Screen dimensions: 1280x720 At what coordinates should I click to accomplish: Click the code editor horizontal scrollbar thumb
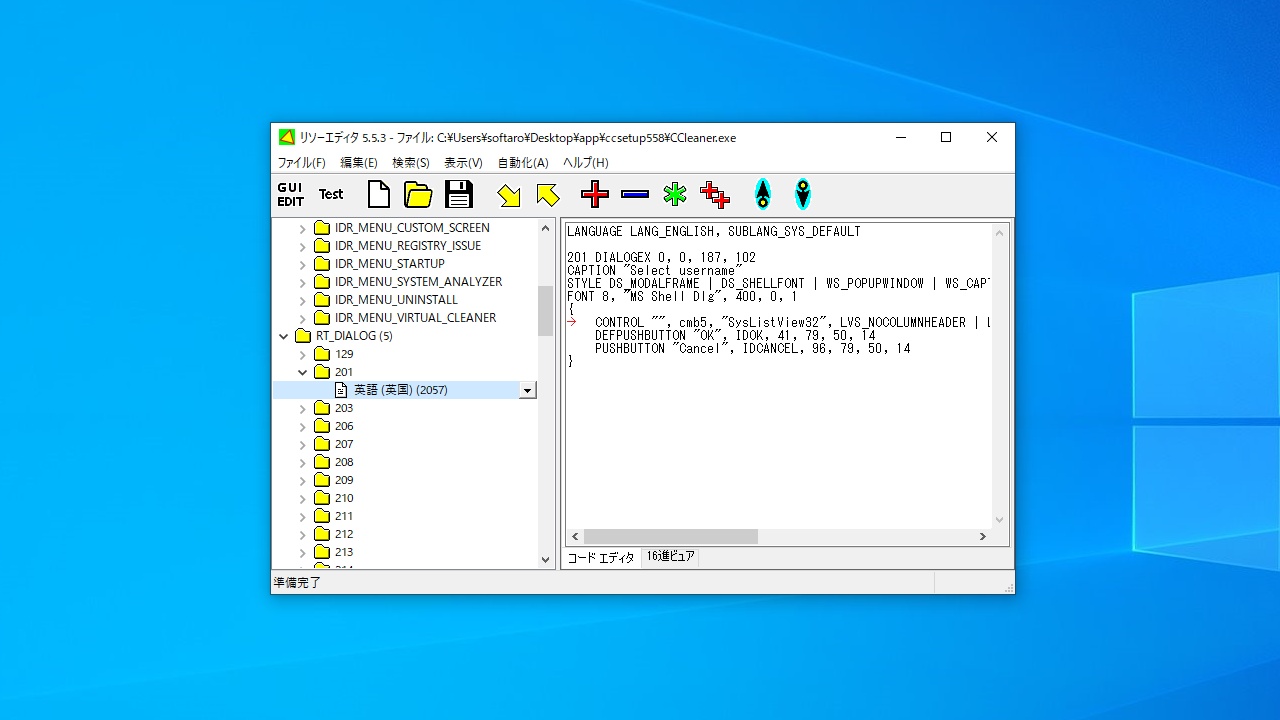(x=670, y=537)
